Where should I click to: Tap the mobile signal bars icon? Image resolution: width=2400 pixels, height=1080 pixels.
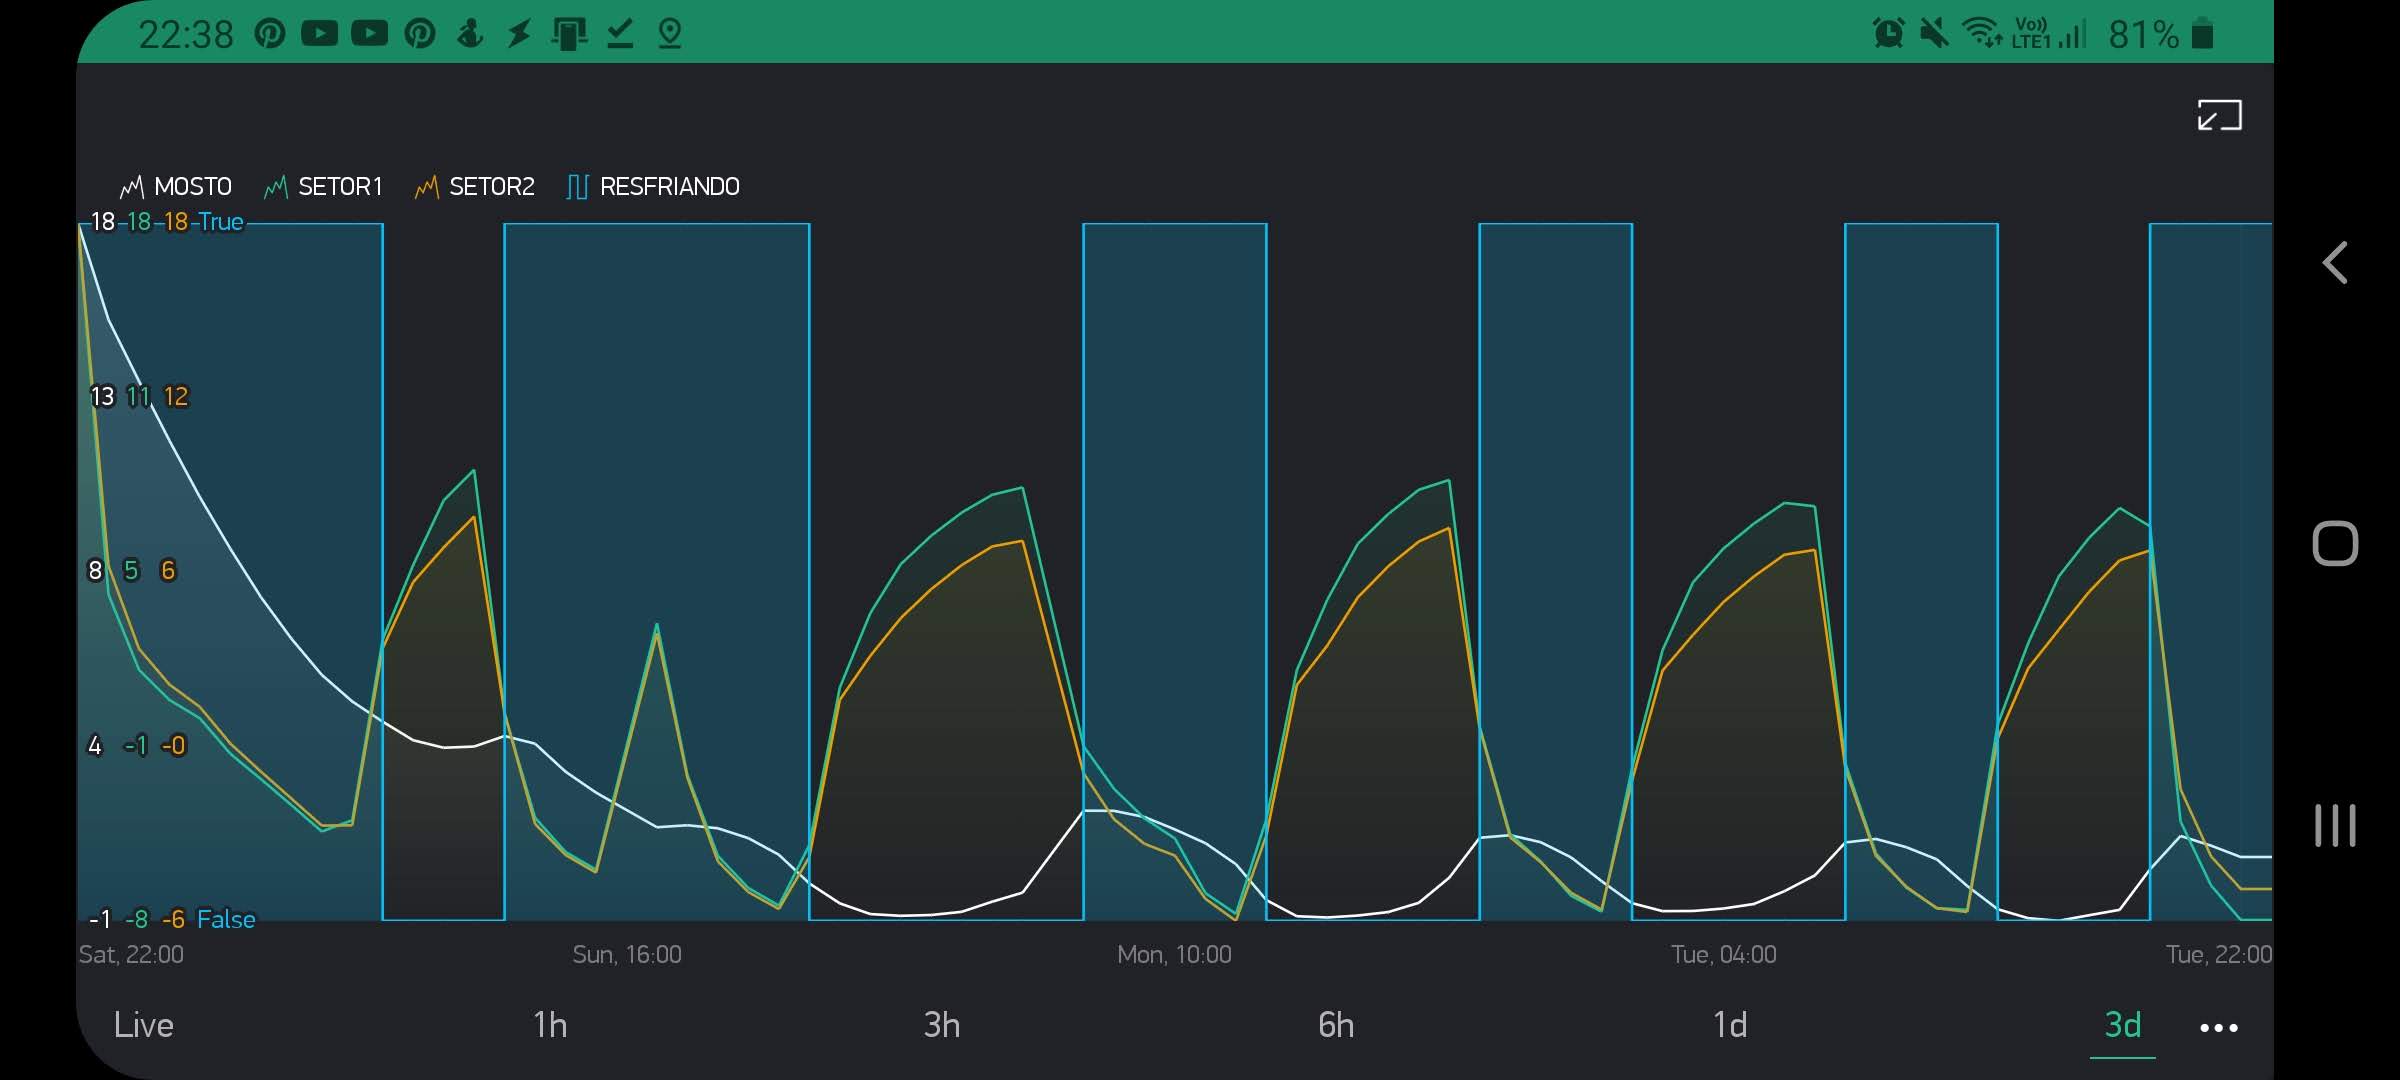2072,35
